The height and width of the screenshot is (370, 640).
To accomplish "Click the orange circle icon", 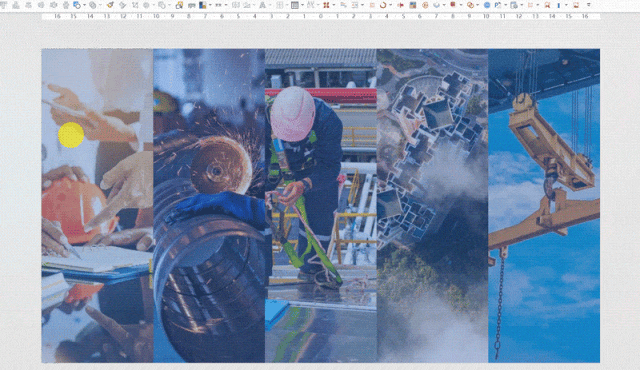I will (425, 5).
